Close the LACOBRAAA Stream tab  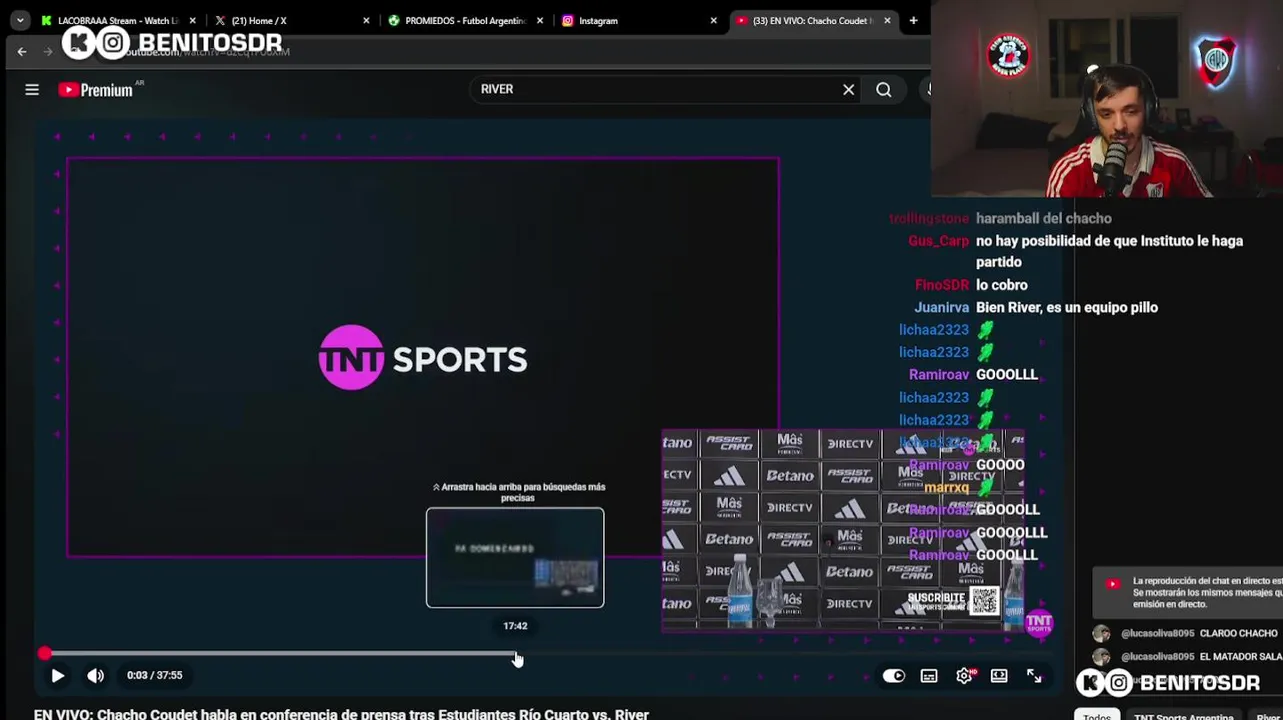[193, 20]
